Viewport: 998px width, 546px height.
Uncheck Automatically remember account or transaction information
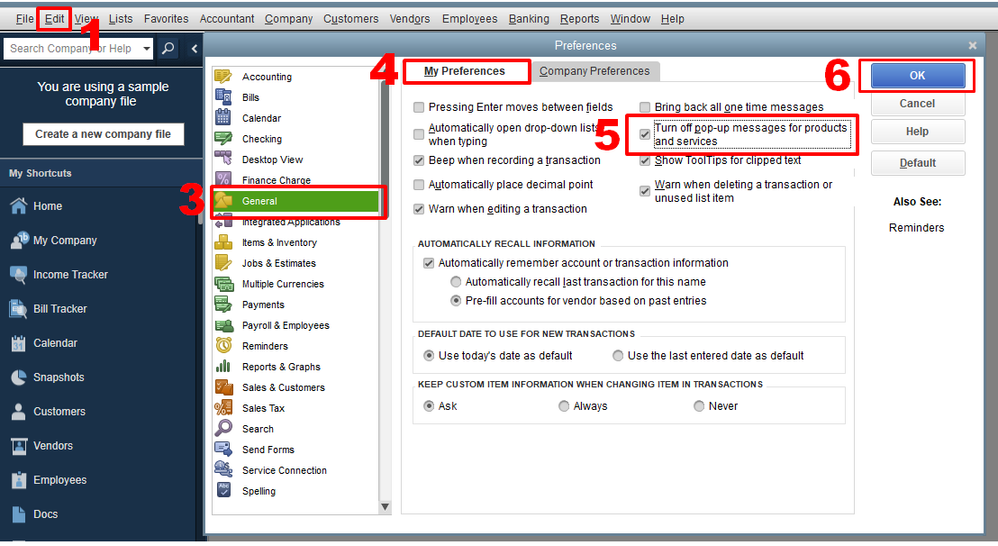[428, 263]
